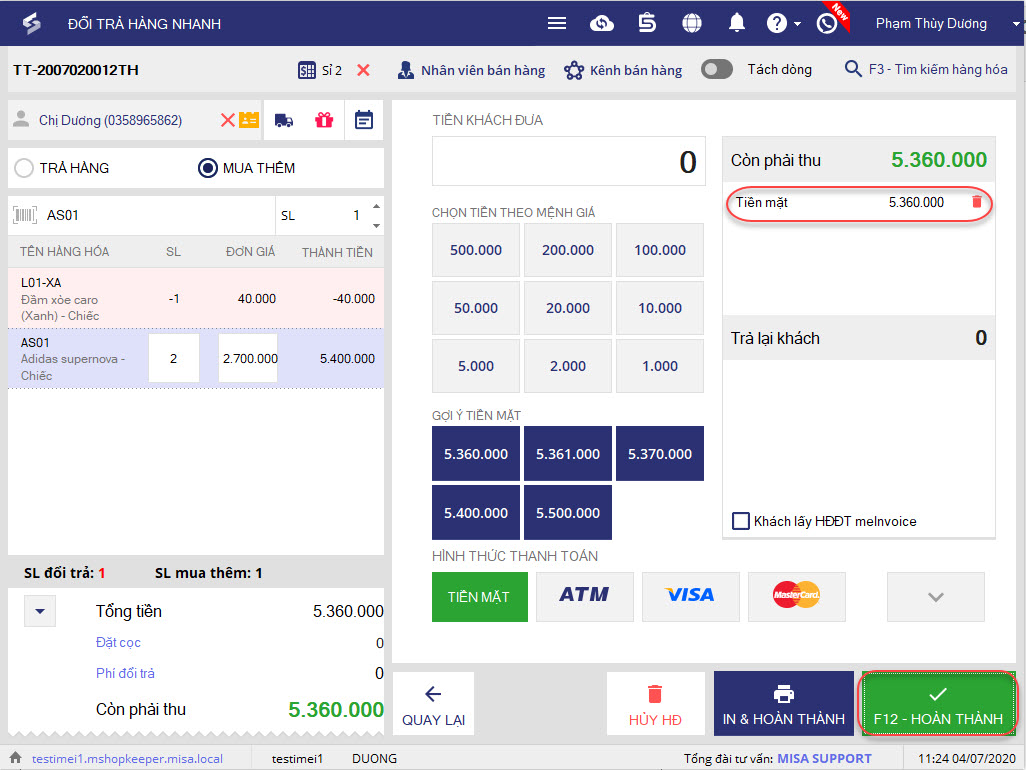Open the help question mark icon
This screenshot has height=770, width=1026.
click(x=777, y=24)
